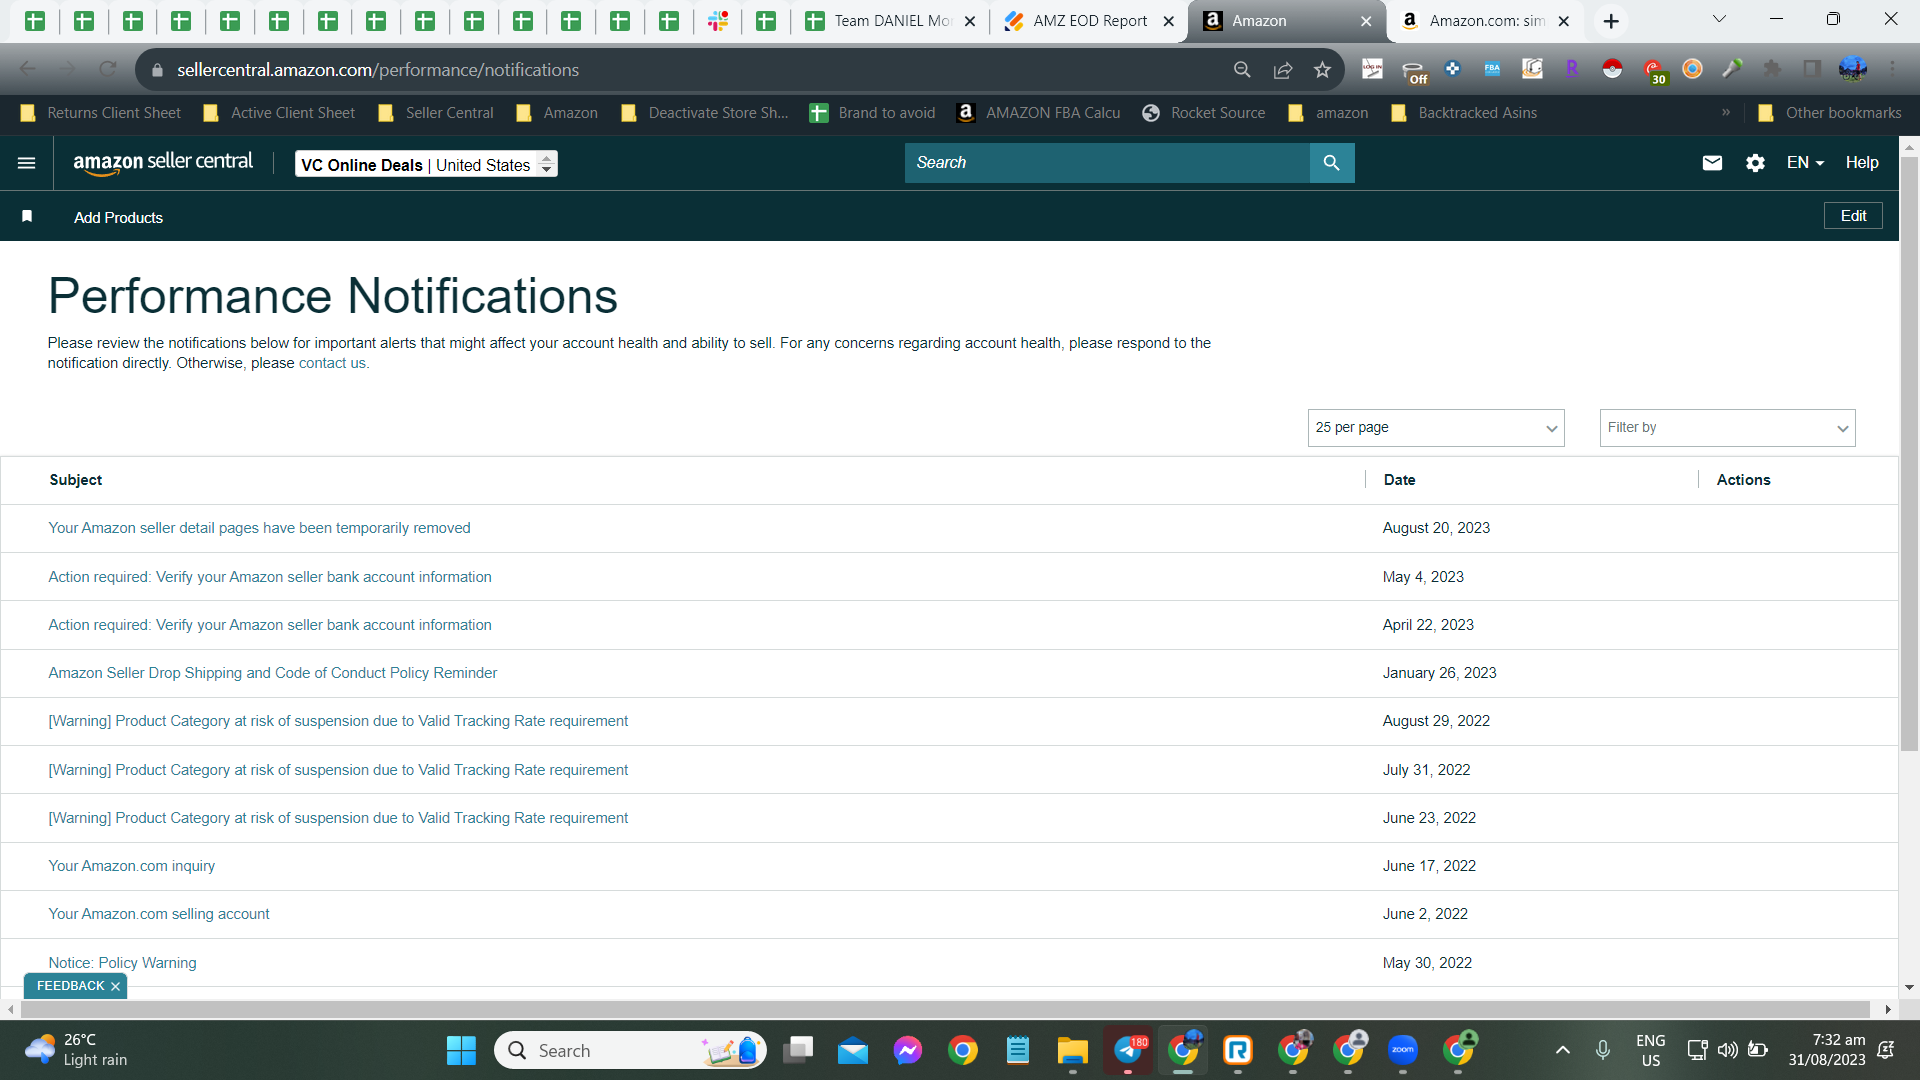The width and height of the screenshot is (1920, 1080).
Task: Open the Chrome extensions puzzle icon
Action: tap(1772, 69)
